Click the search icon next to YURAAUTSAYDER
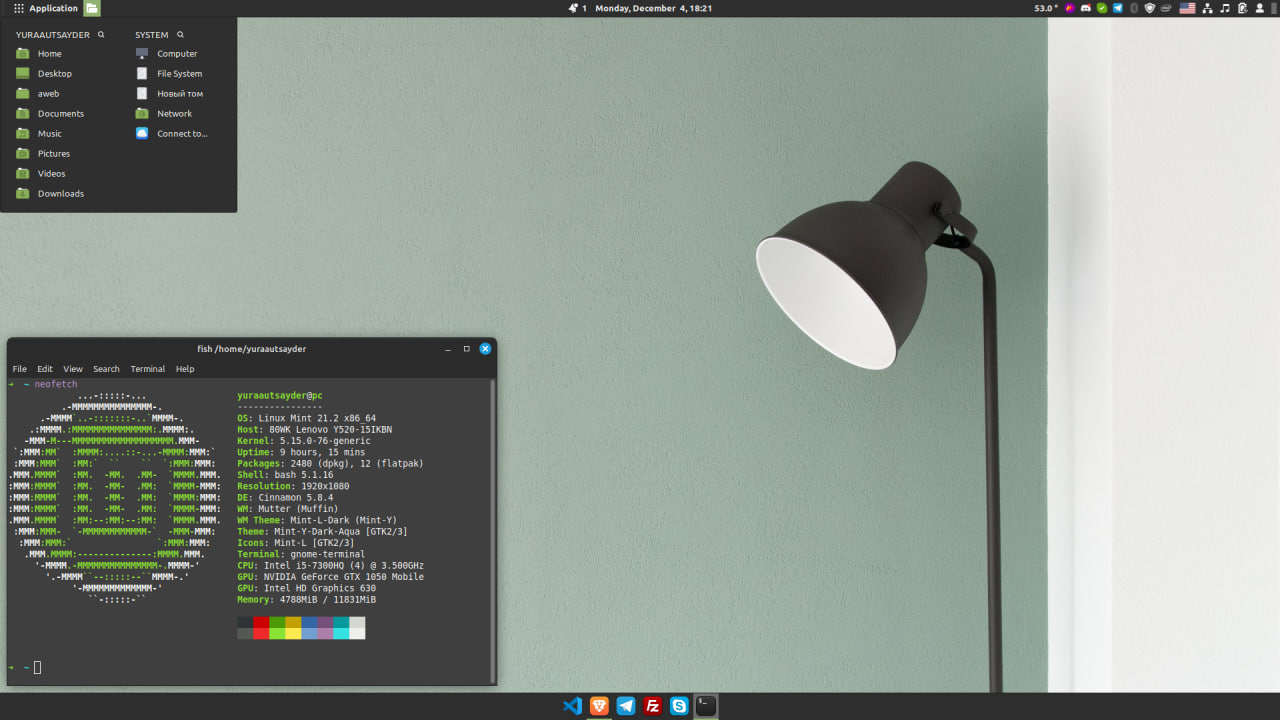This screenshot has width=1280, height=720. pyautogui.click(x=101, y=35)
